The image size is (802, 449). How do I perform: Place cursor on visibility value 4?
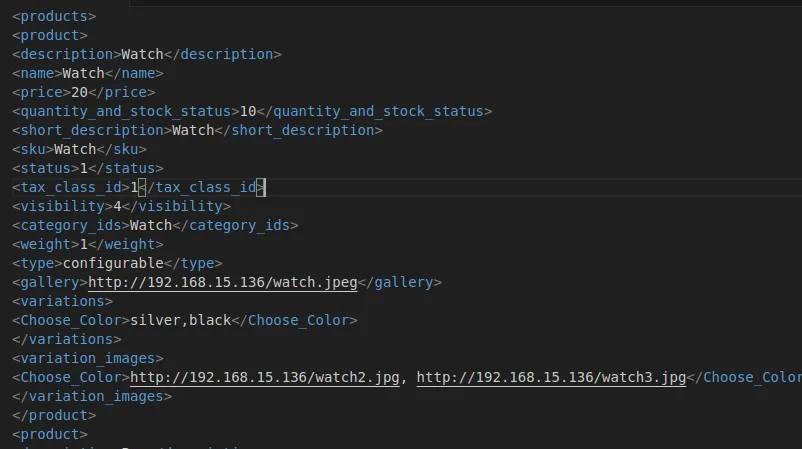point(117,207)
